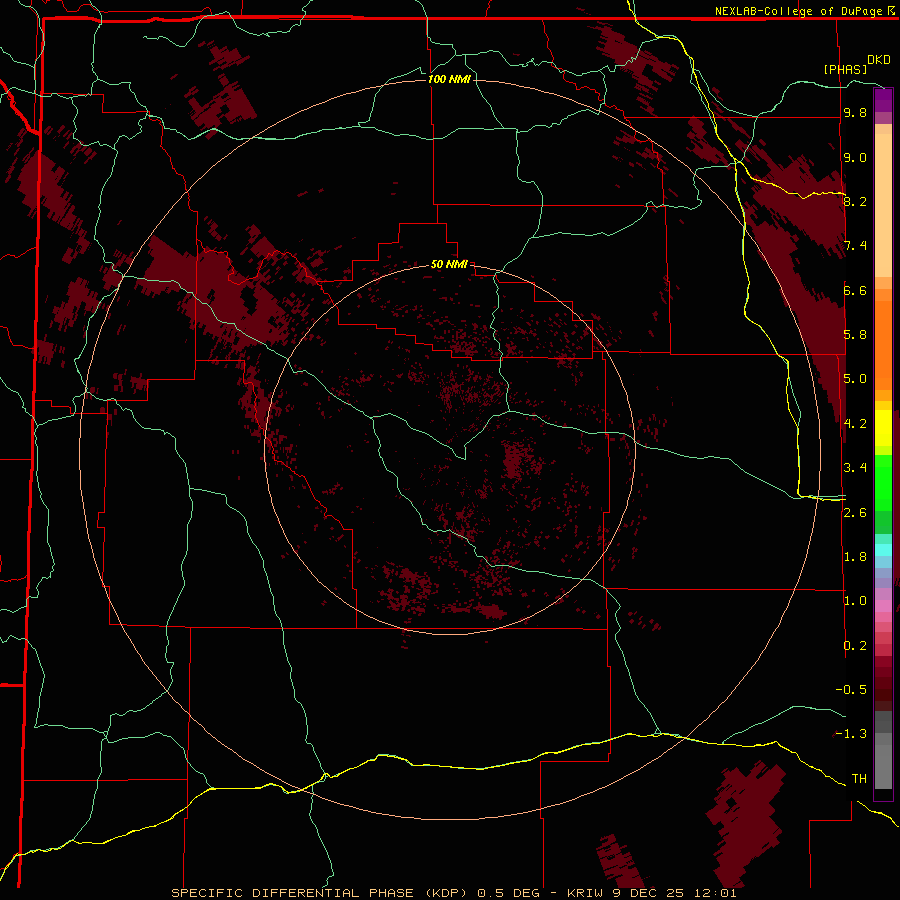Click the 6.6 scale value
The image size is (900, 900).
point(855,290)
